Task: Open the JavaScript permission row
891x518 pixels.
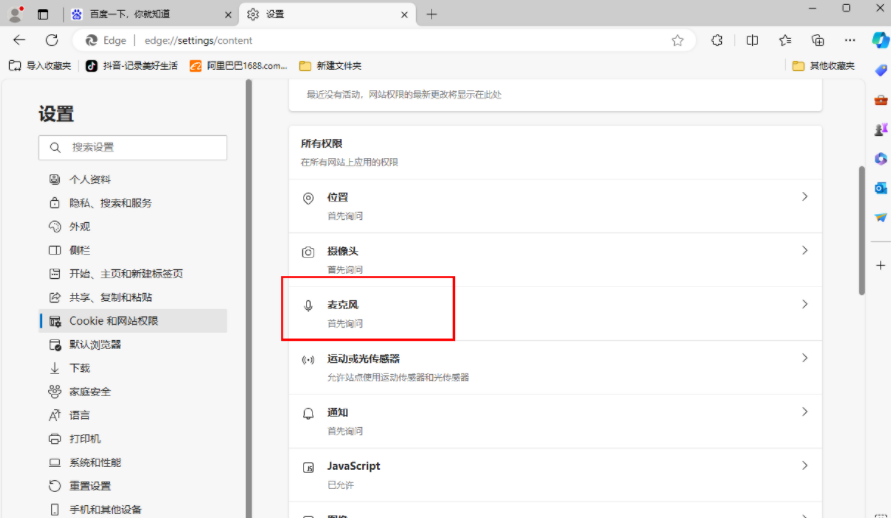Action: (555, 475)
